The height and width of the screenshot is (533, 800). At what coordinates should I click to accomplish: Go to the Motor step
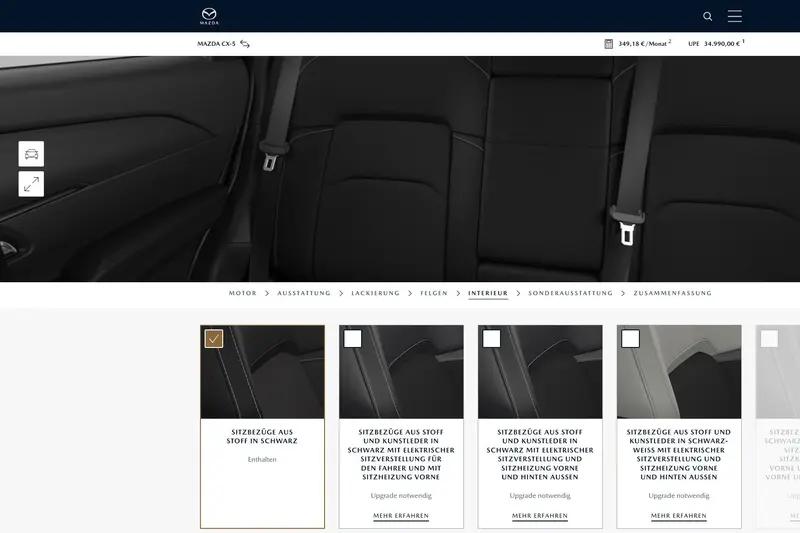(x=242, y=294)
